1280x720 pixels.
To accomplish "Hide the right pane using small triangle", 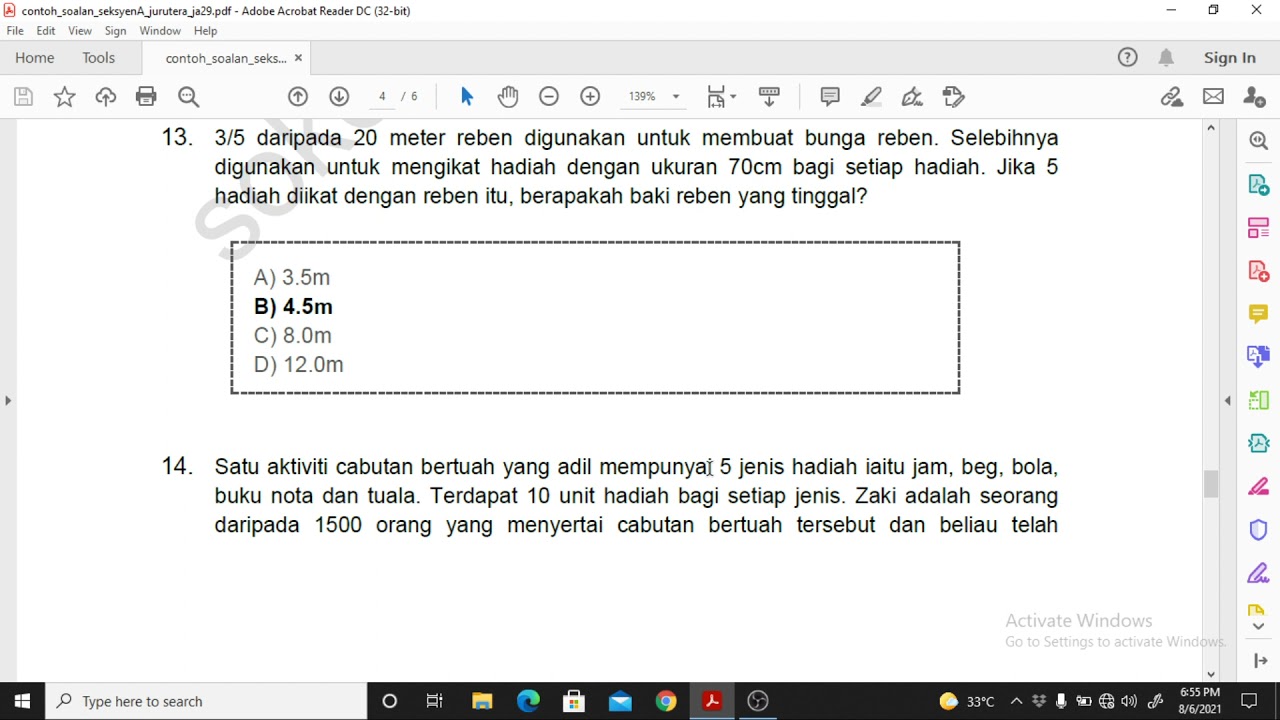I will coord(1227,401).
